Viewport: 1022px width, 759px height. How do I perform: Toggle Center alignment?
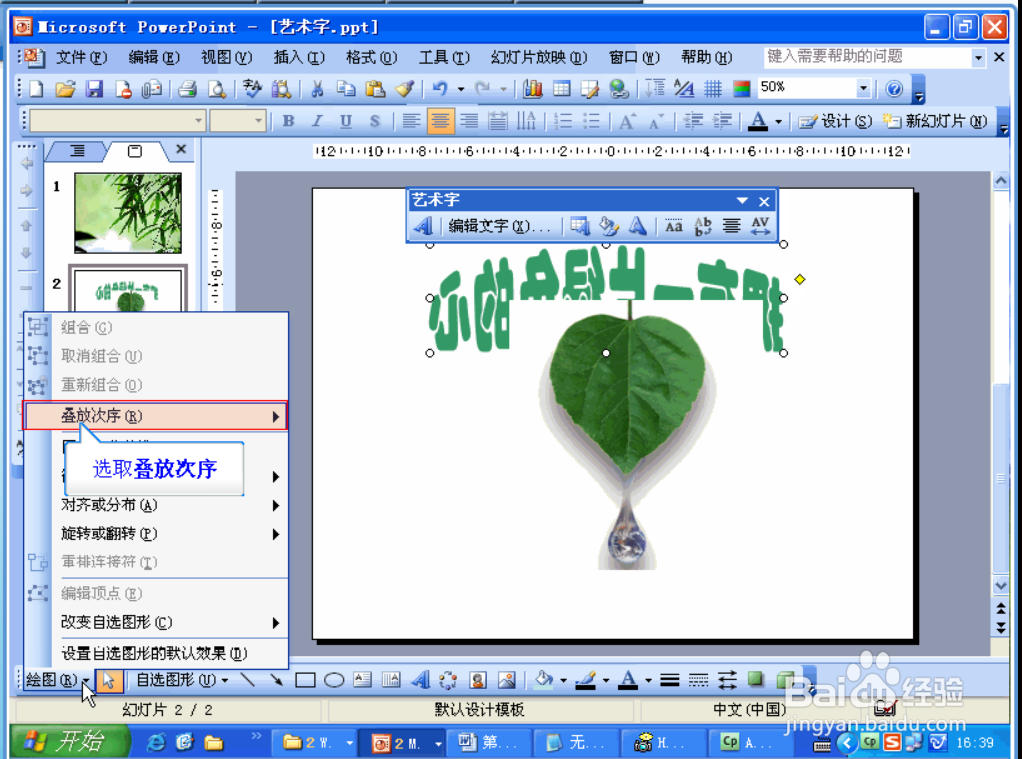(x=440, y=121)
